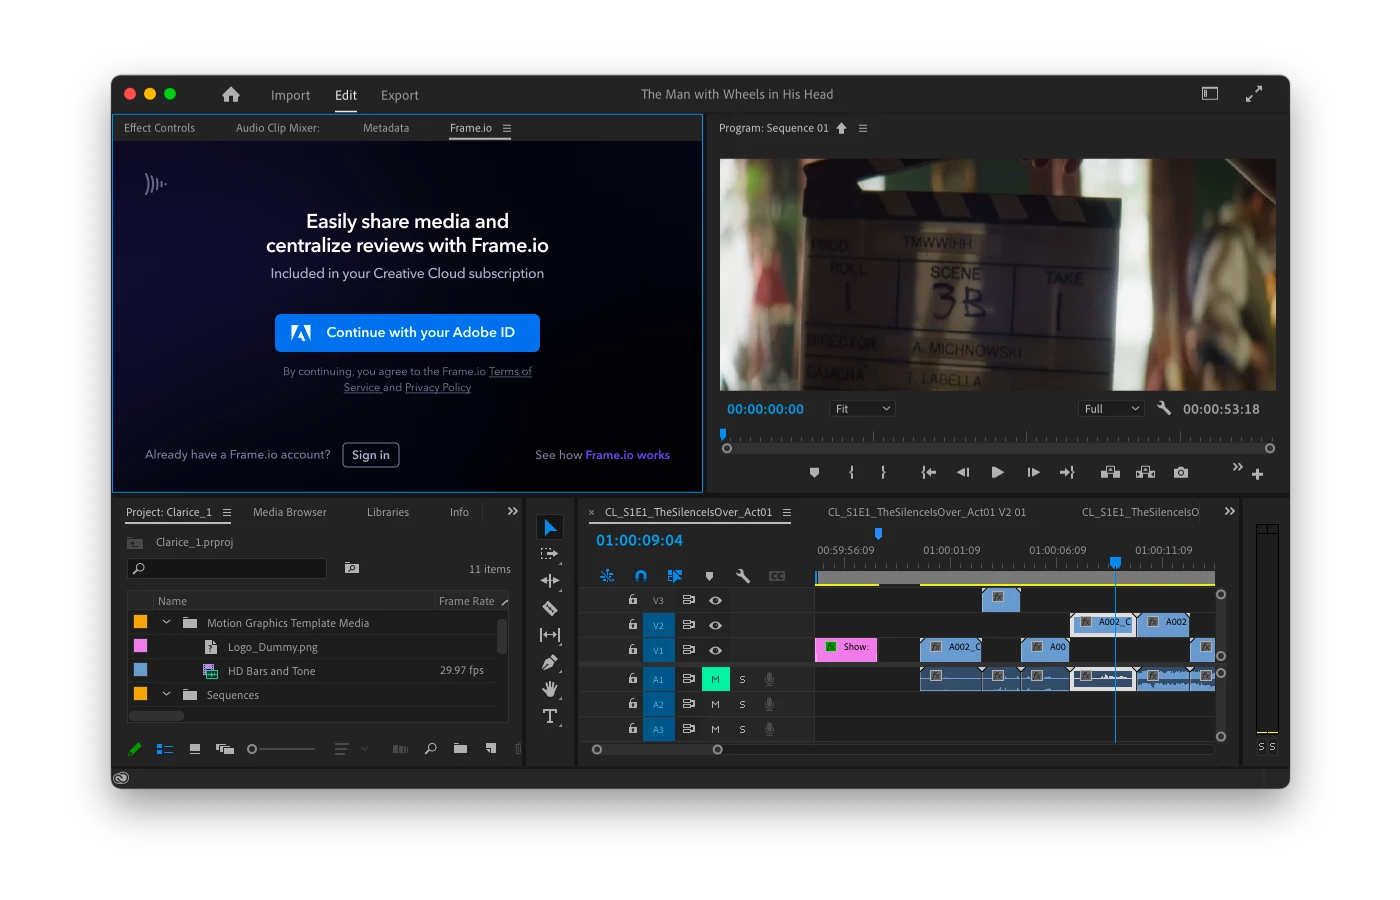Show overflow tabs in Timeline panel
Screen dimensions: 1400x900
point(1230,511)
